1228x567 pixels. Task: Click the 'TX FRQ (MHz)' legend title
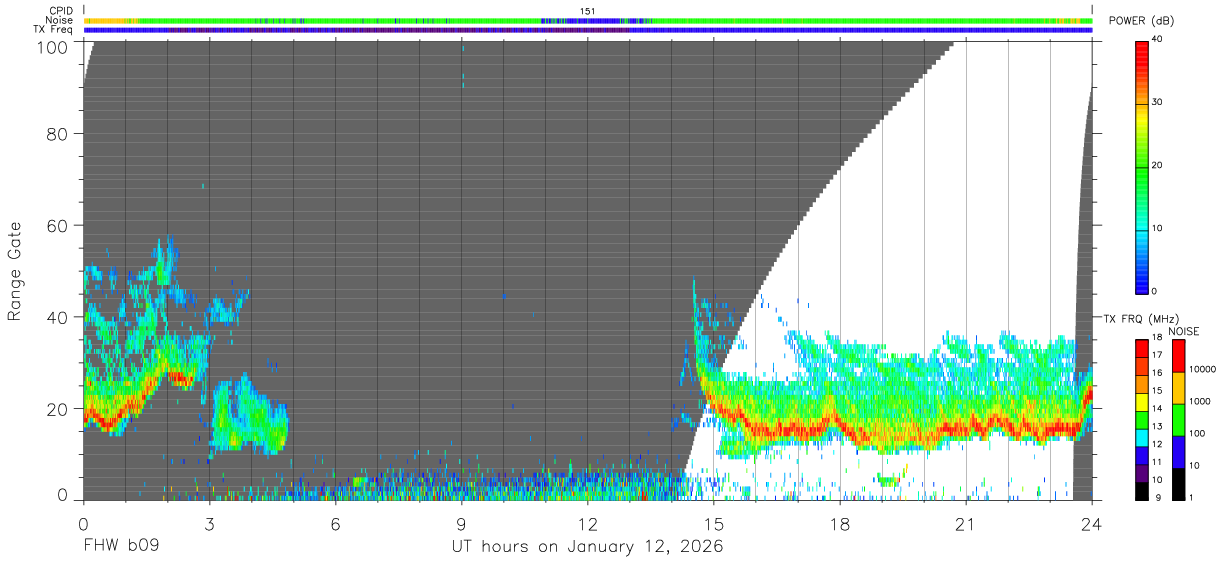1141,318
